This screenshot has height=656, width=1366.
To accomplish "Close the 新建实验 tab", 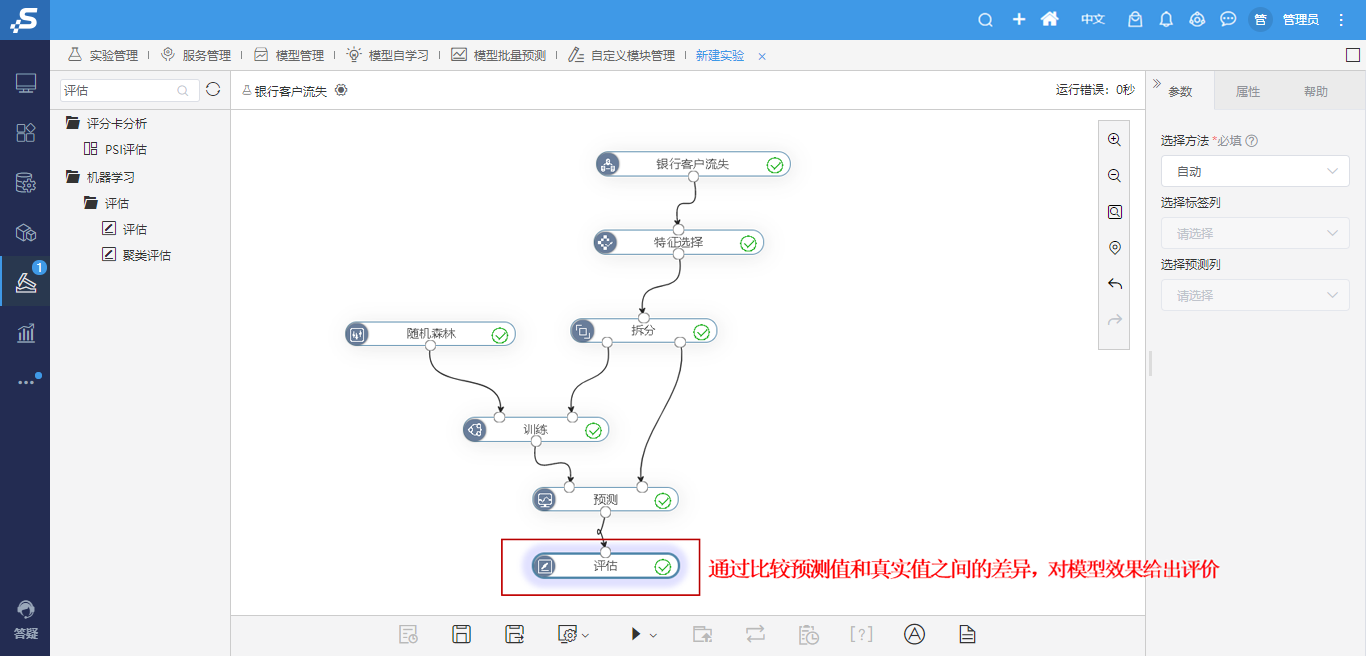I will point(762,56).
